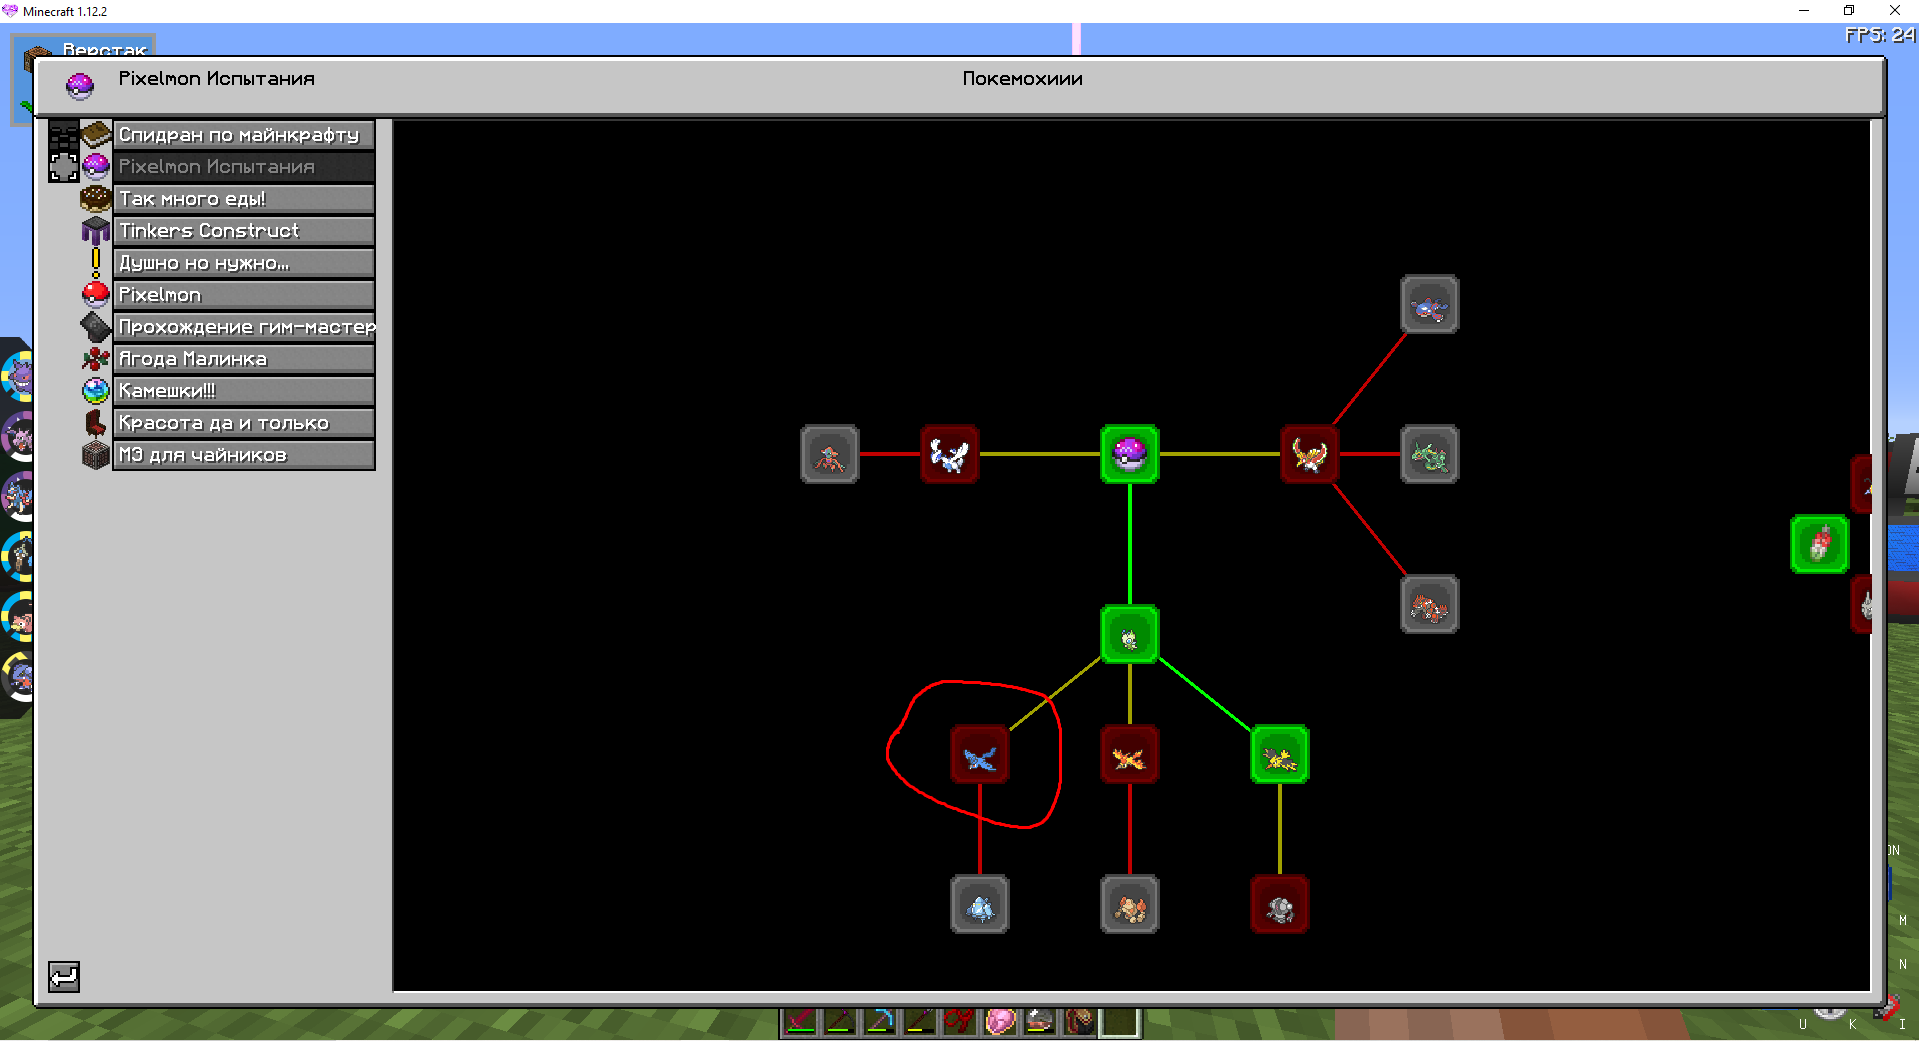The width and height of the screenshot is (1919, 1041).
Task: Select the Kyogre quest at top right
Action: [x=1429, y=304]
